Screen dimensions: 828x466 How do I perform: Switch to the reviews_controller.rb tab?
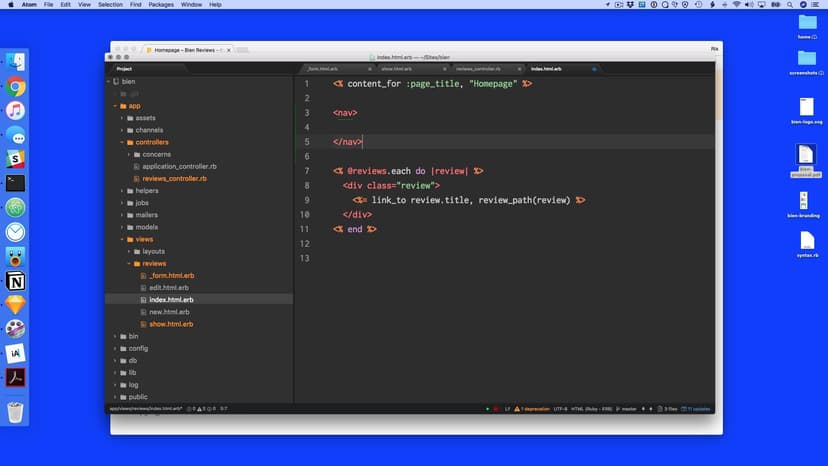pyautogui.click(x=478, y=69)
